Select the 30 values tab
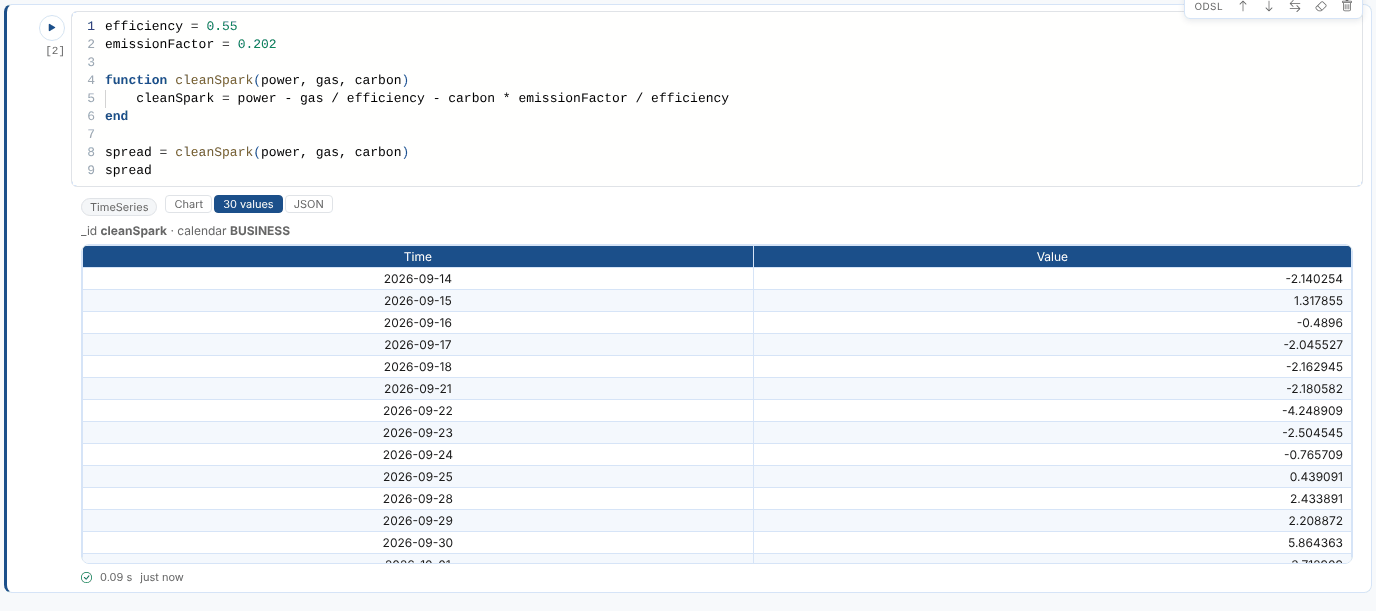Image resolution: width=1376 pixels, height=611 pixels. pos(248,204)
